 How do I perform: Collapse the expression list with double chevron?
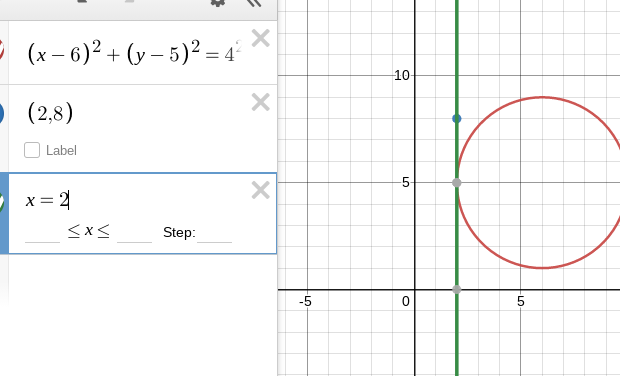pos(254,3)
